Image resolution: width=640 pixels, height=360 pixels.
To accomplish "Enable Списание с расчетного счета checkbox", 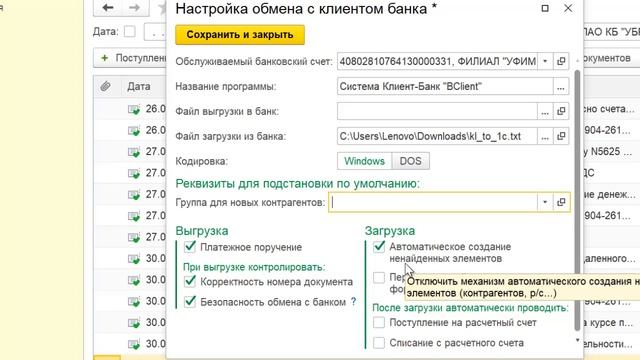I will 379,343.
